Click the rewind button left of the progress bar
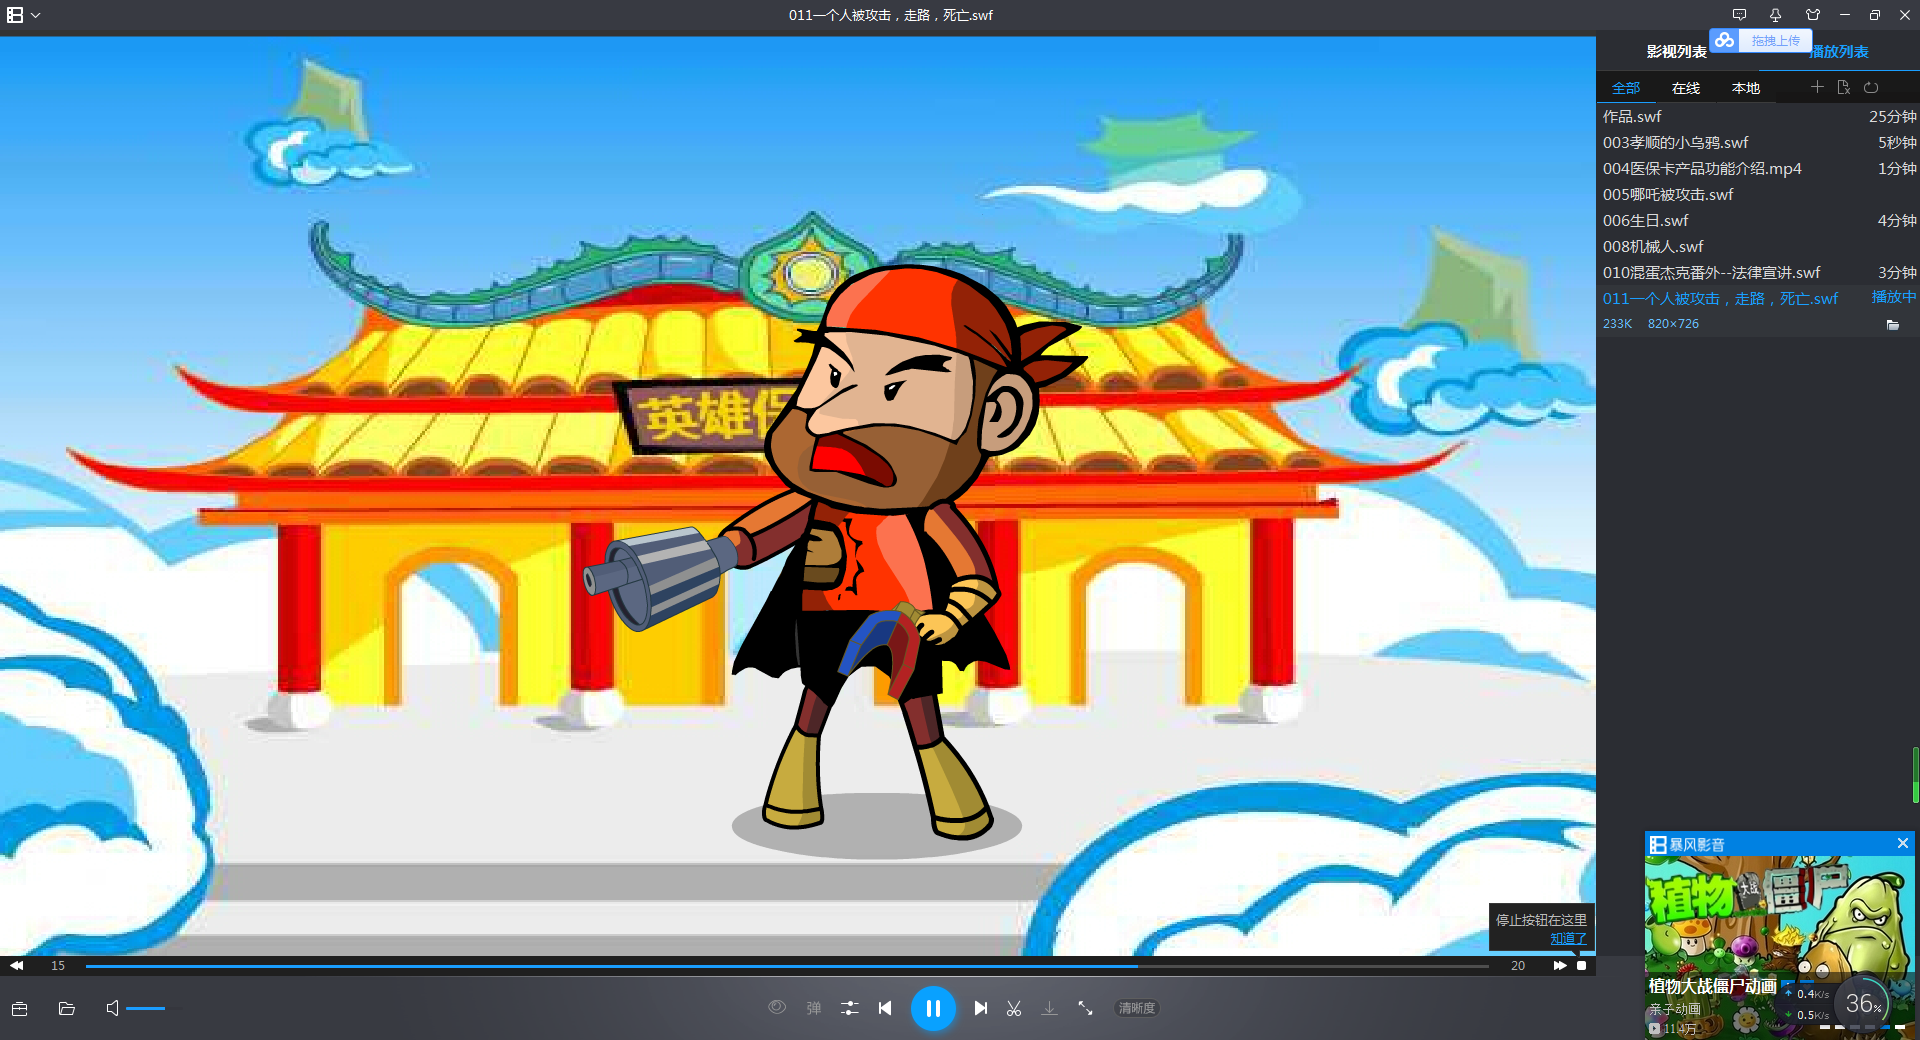 pos(17,966)
